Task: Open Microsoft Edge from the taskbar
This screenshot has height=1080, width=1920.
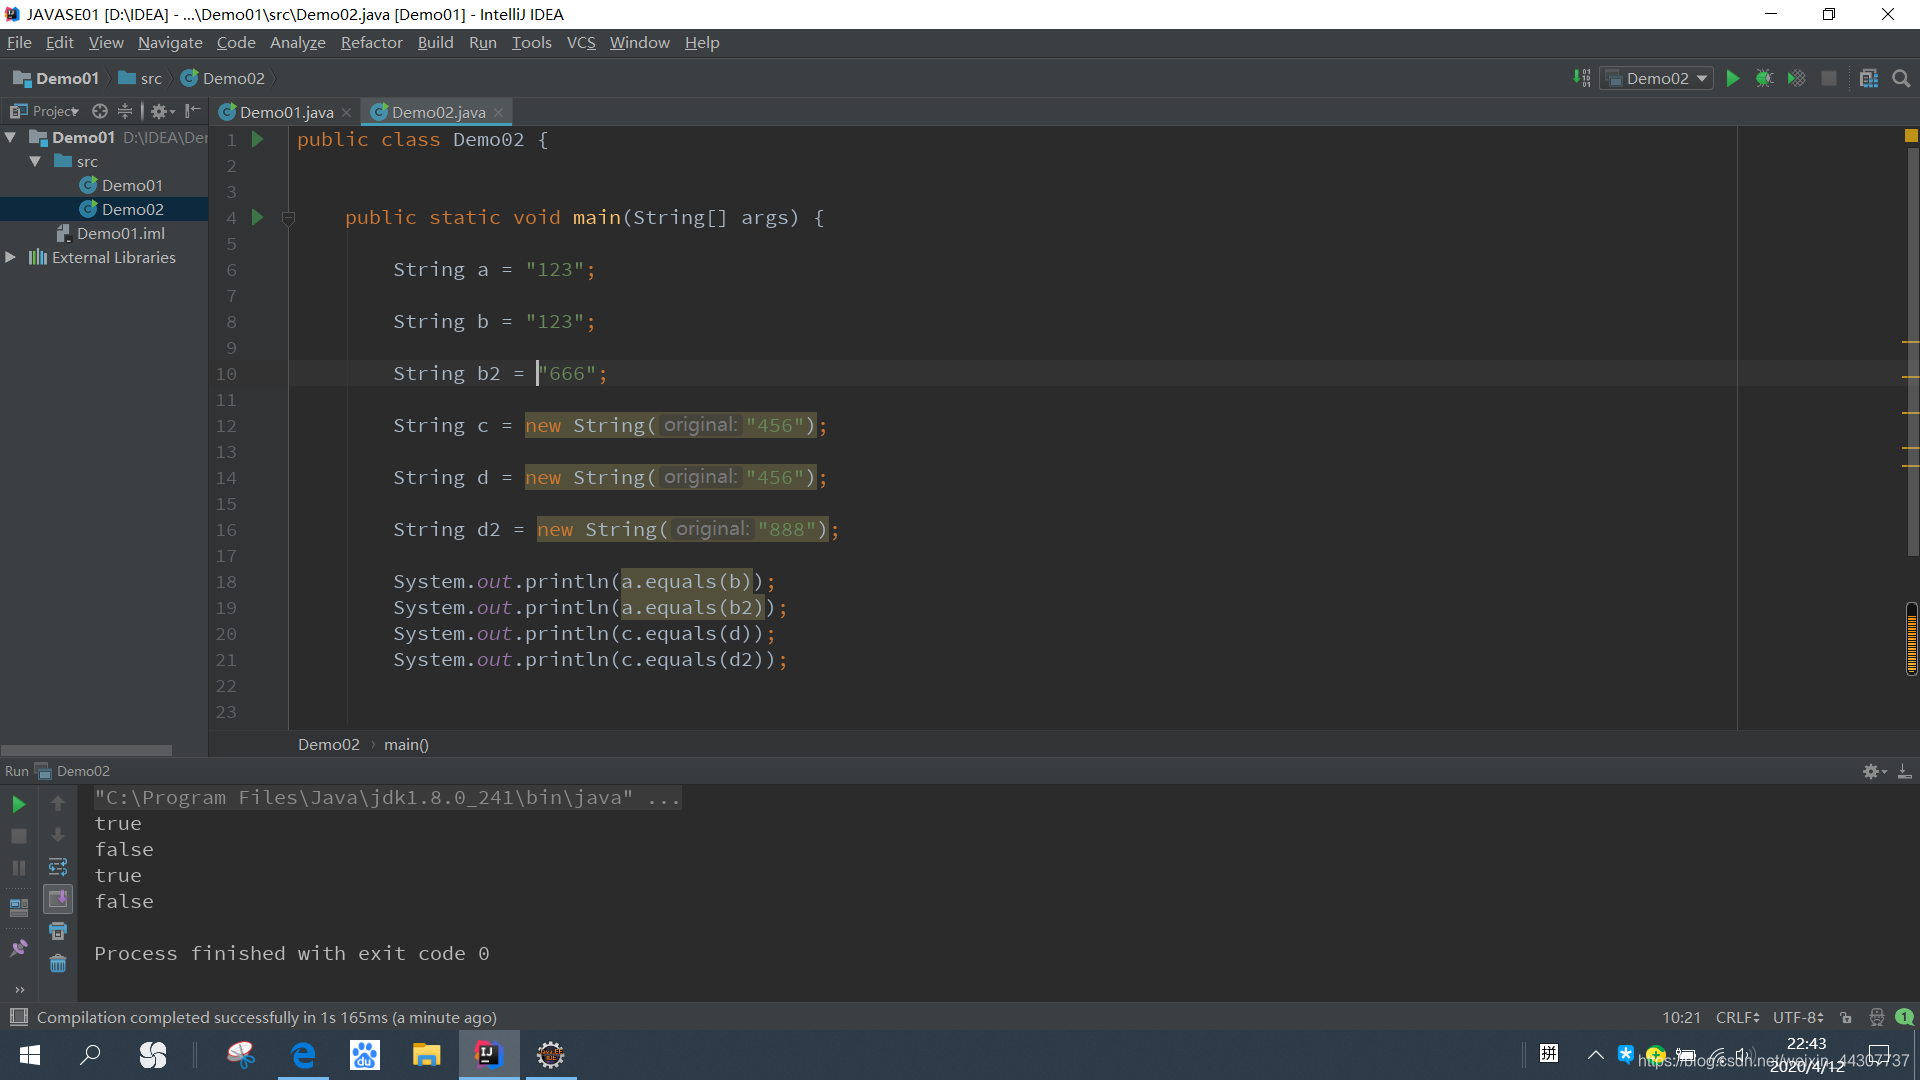Action: 303,1055
